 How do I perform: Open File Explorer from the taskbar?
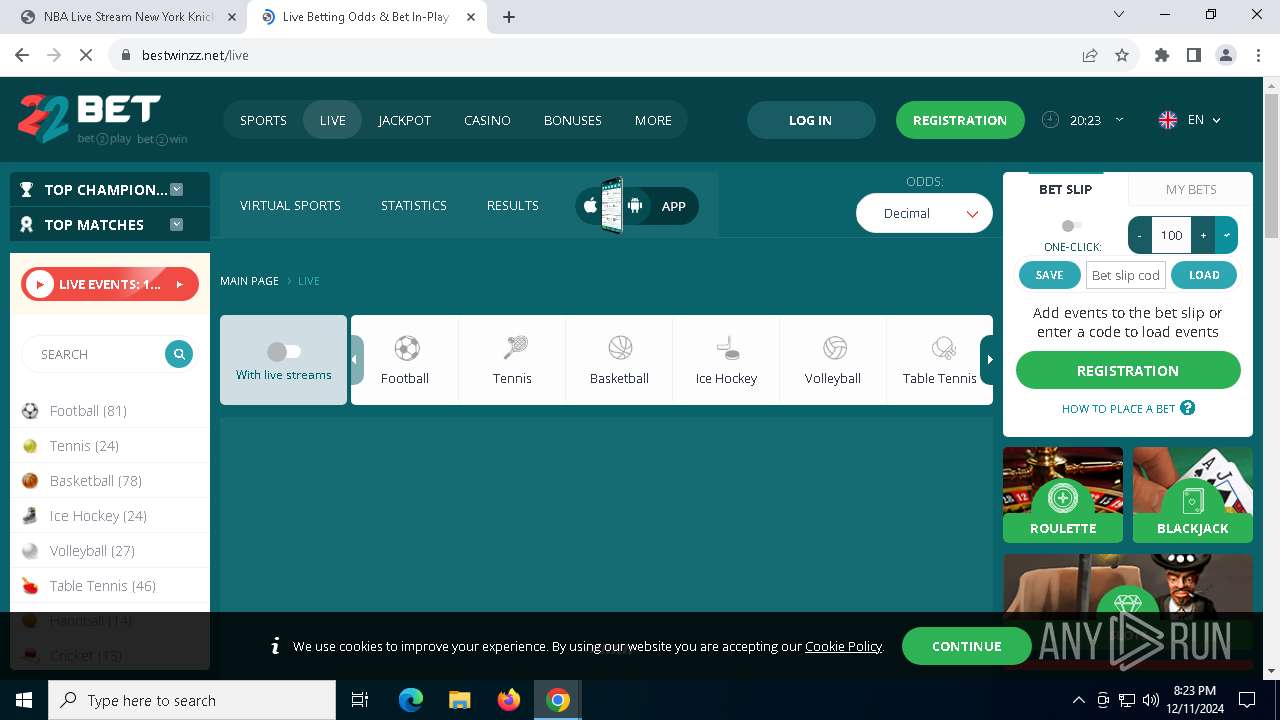point(460,700)
